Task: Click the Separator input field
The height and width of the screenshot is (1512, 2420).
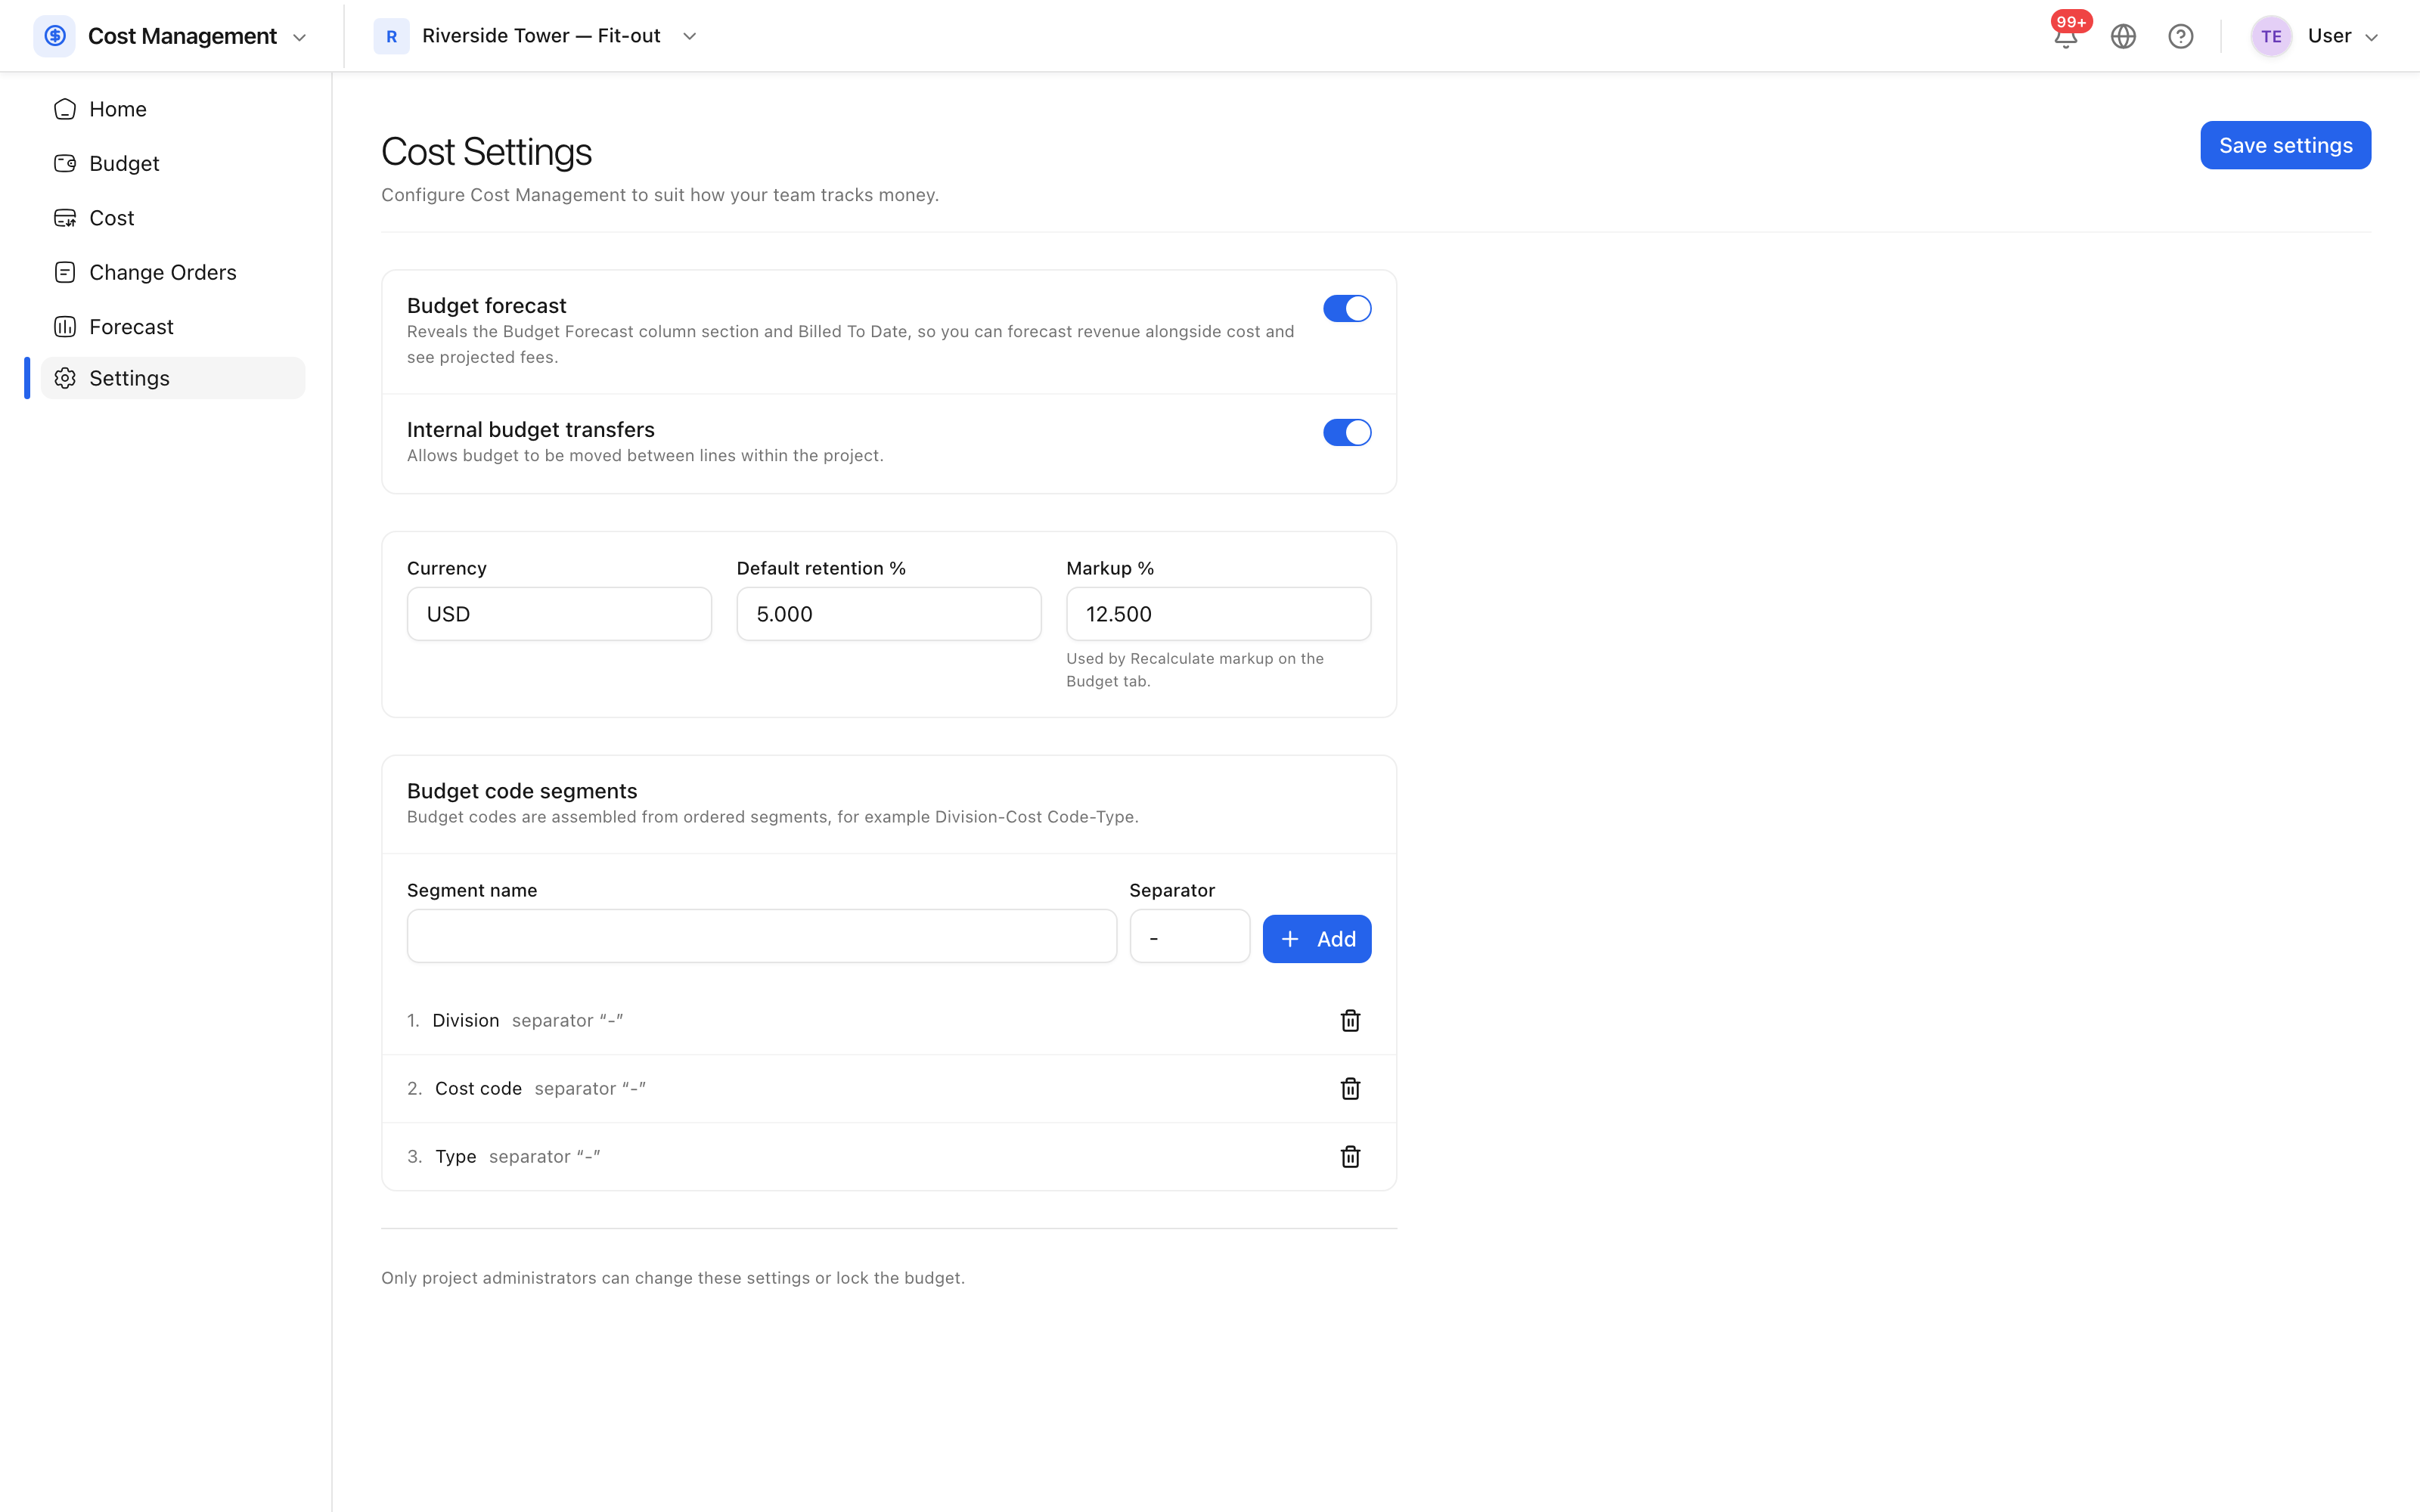Action: point(1189,936)
